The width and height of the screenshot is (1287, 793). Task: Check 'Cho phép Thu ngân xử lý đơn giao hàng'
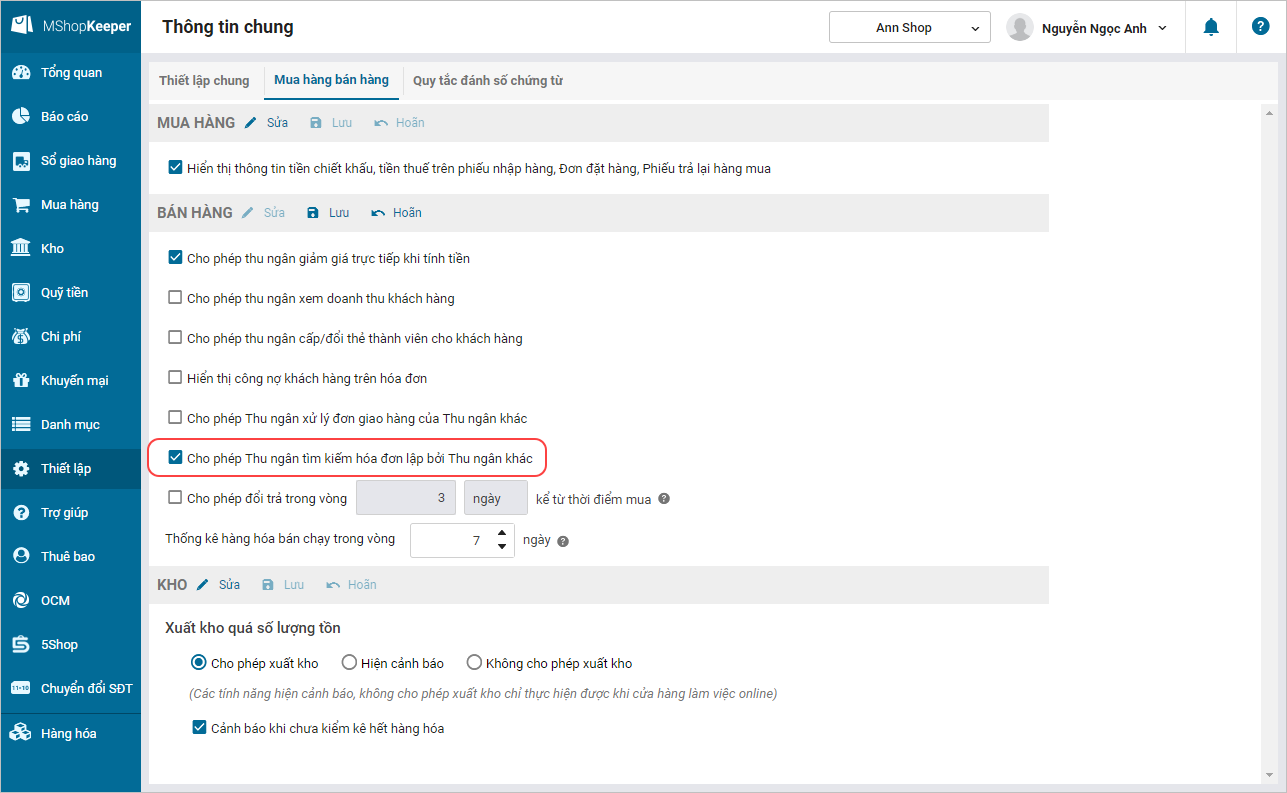pos(176,418)
